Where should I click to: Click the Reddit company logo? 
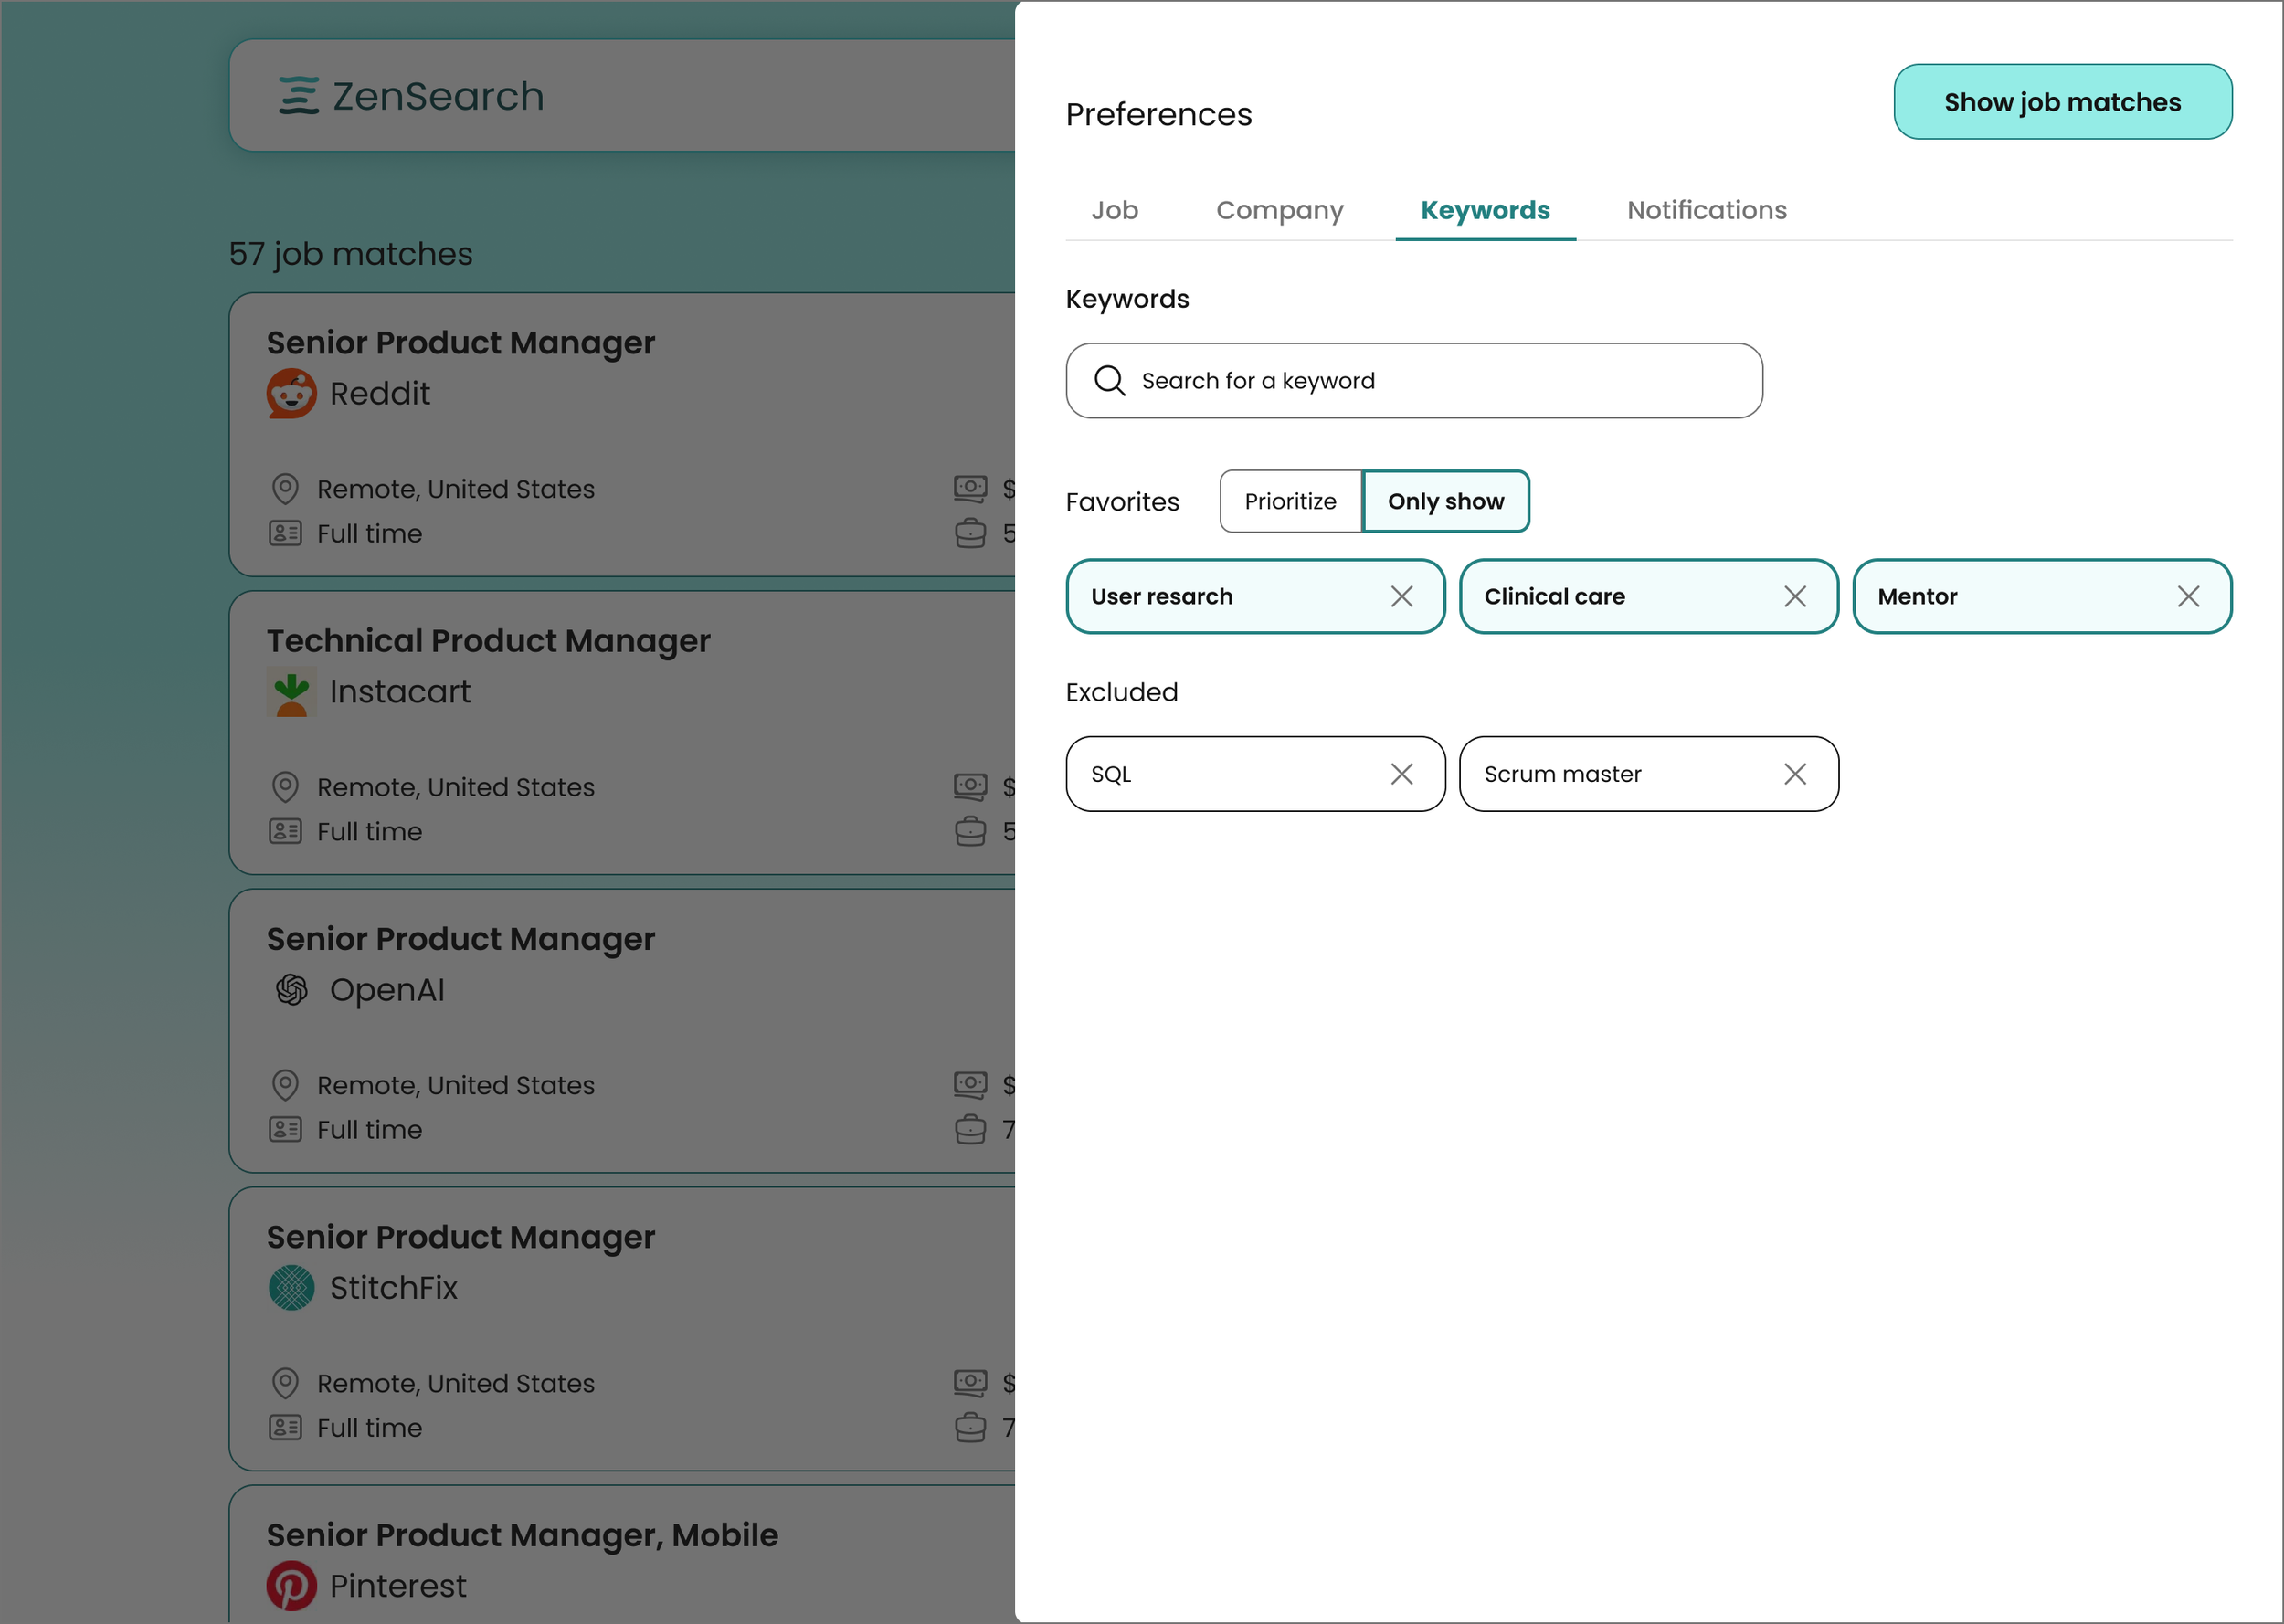291,393
